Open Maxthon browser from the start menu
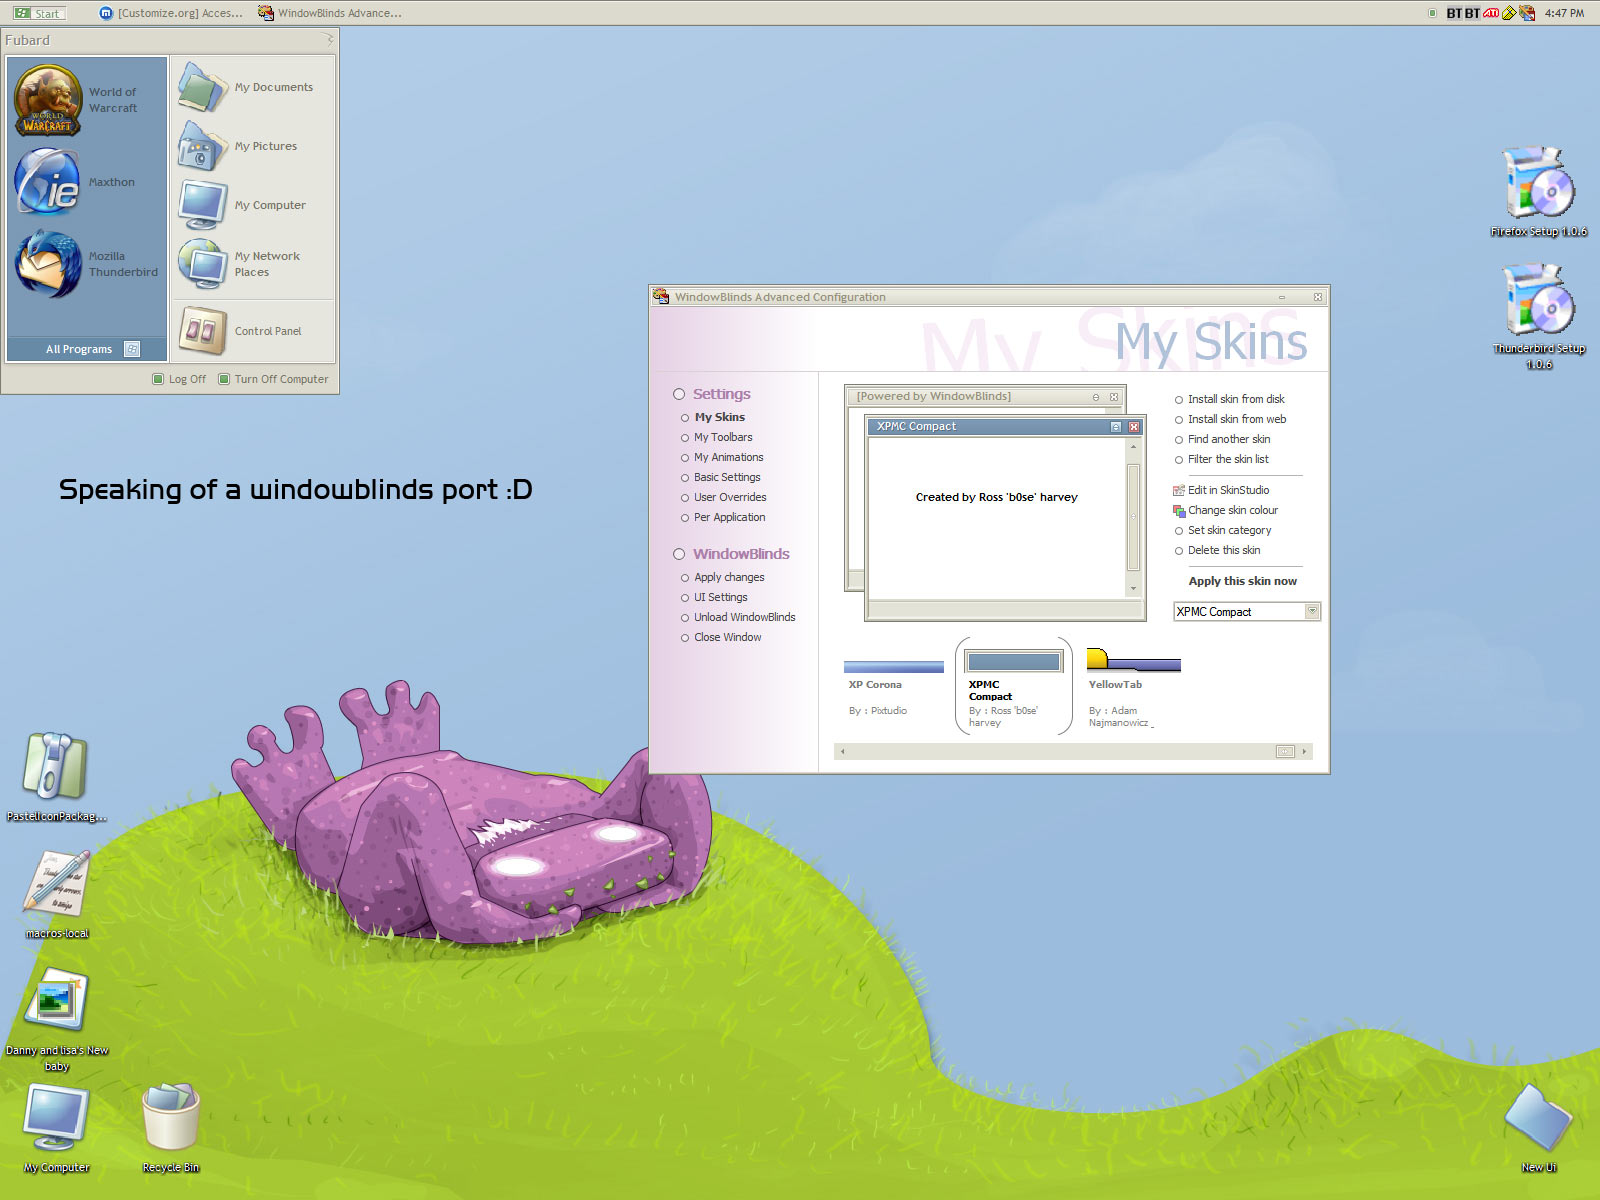This screenshot has height=1200, width=1600. pos(87,182)
